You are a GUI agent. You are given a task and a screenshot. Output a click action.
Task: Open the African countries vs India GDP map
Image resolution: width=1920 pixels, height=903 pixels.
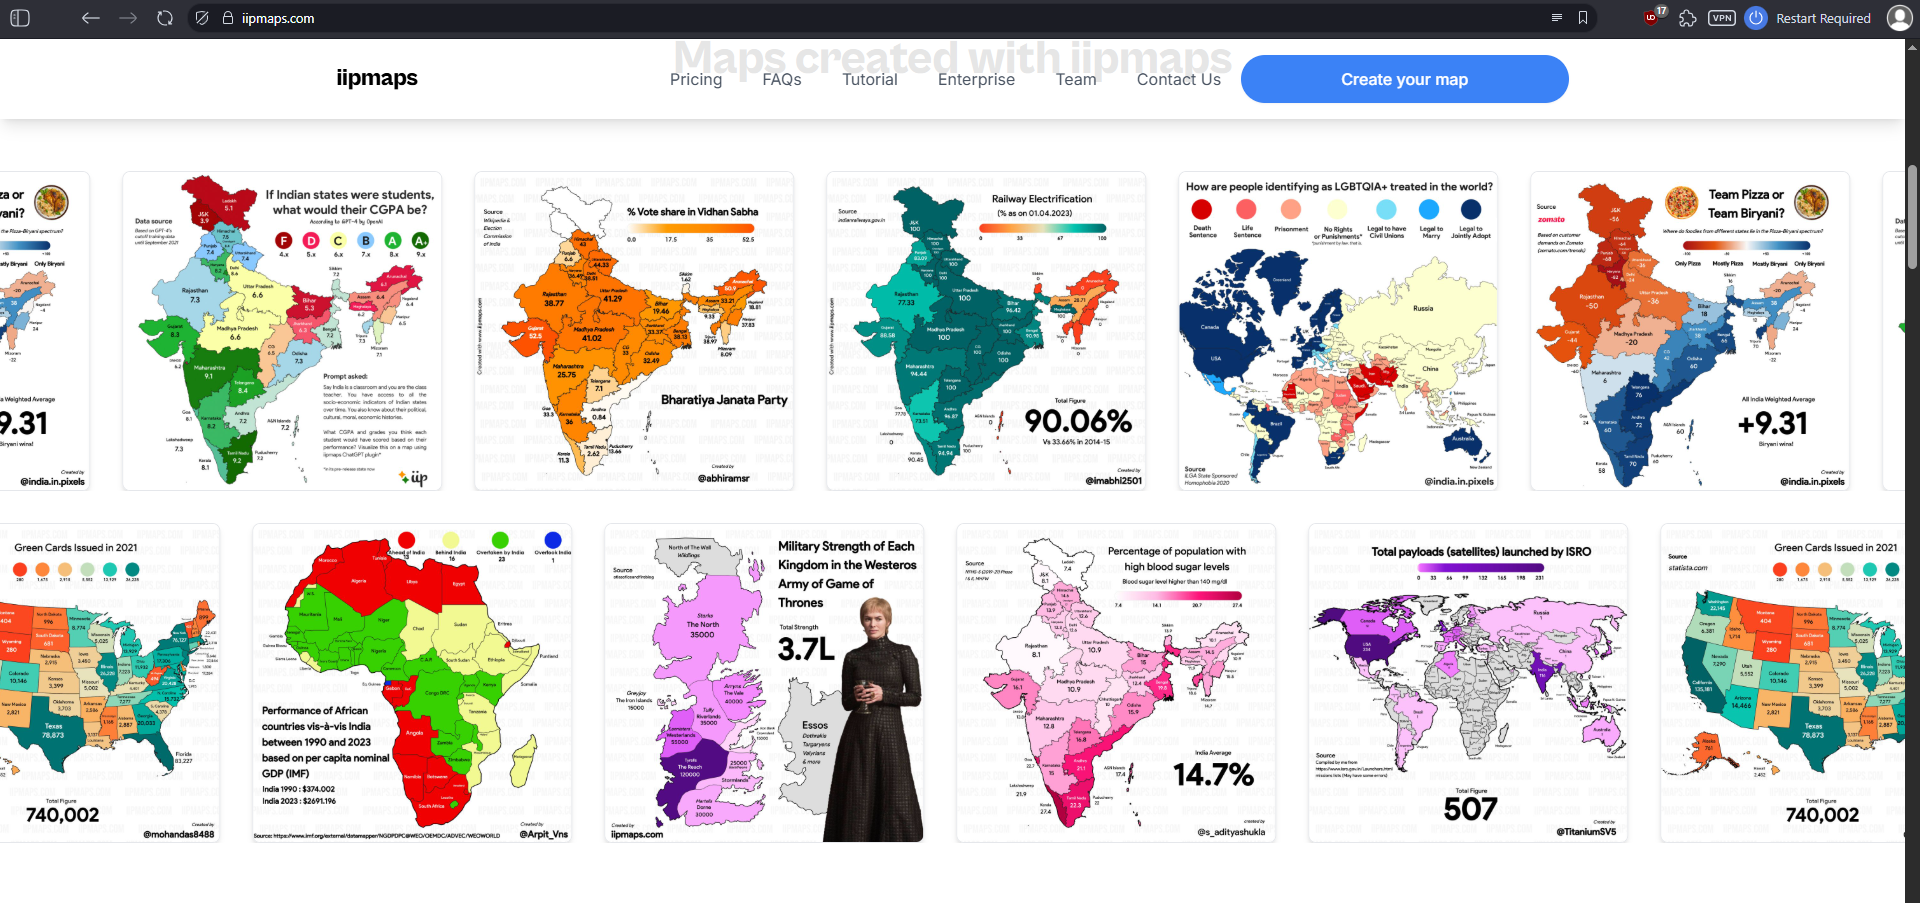pos(412,683)
